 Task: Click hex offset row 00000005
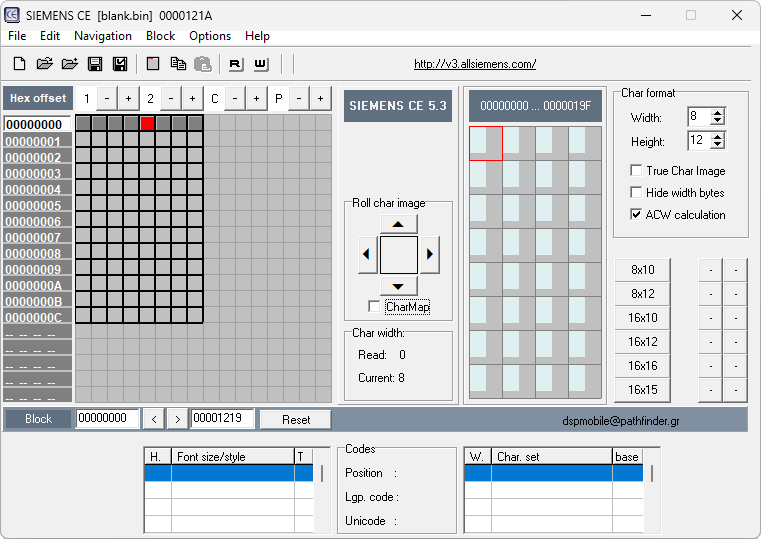tap(37, 205)
